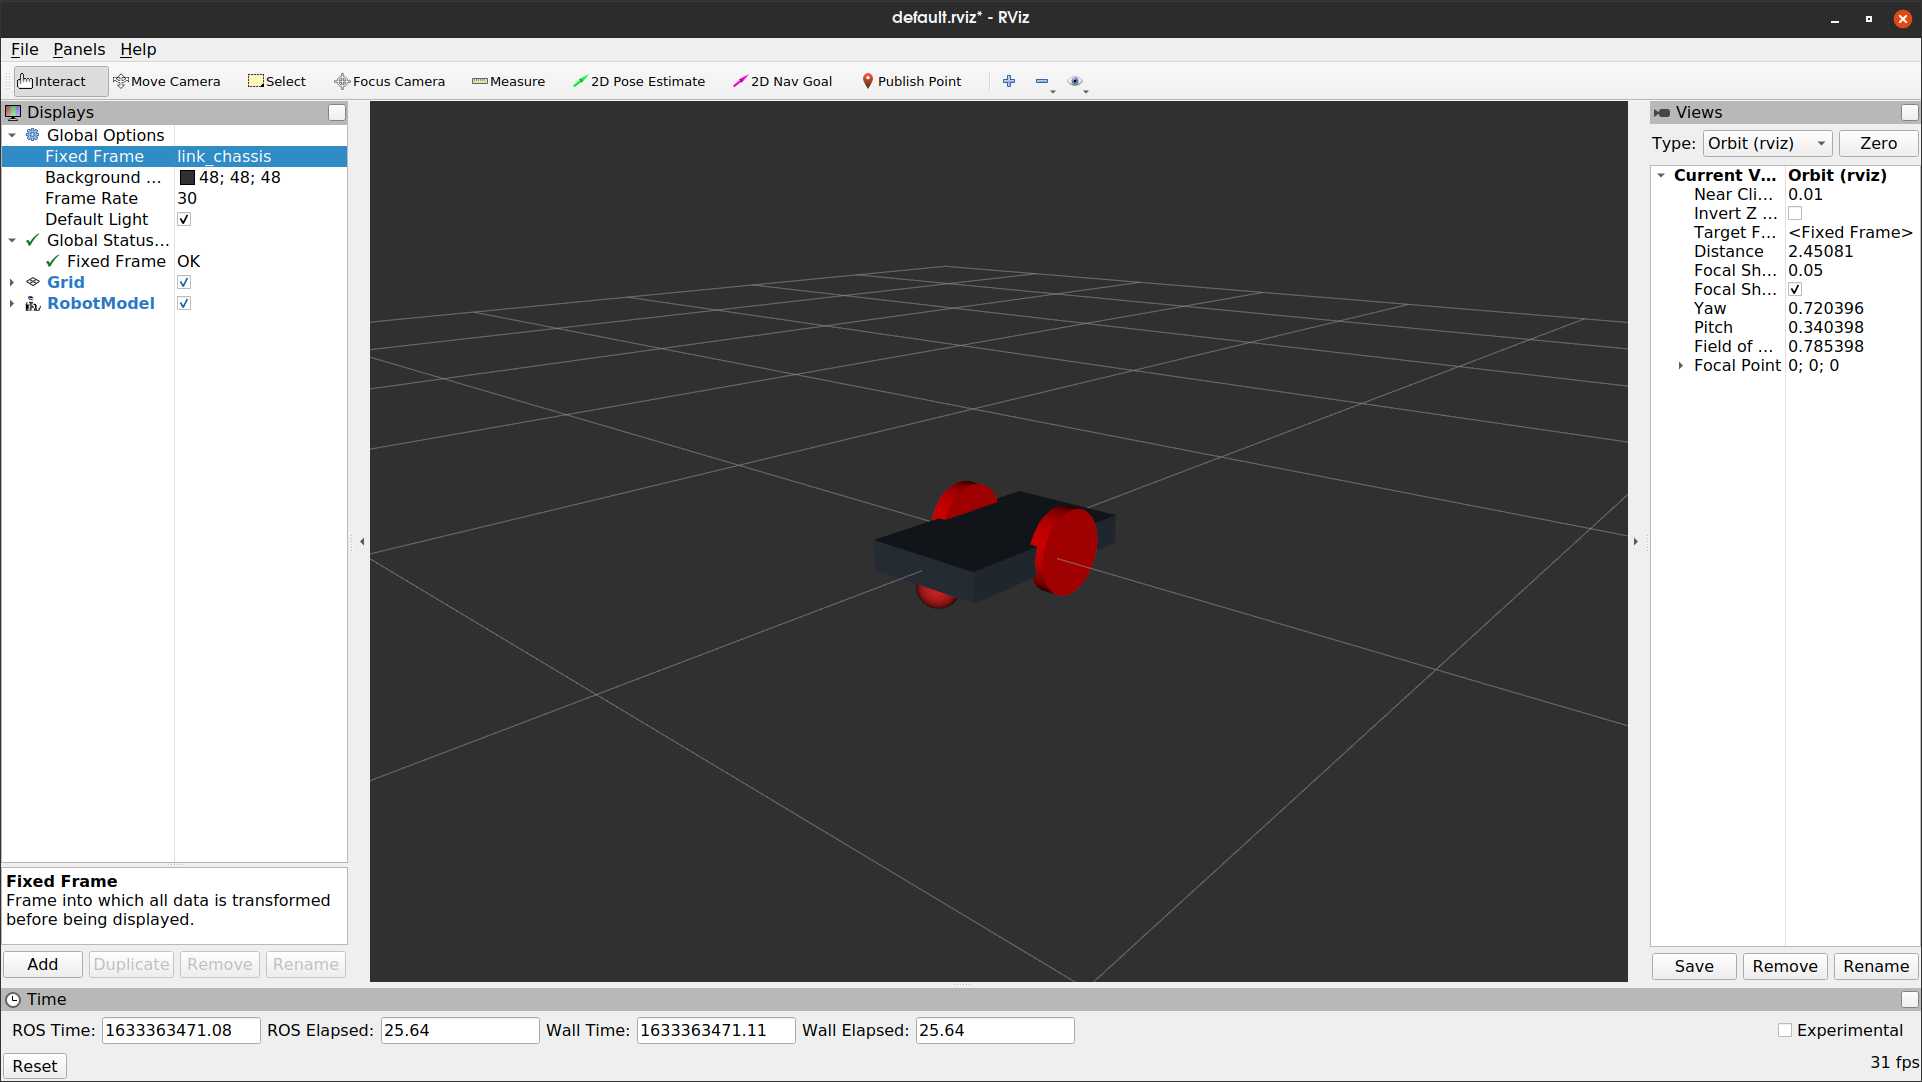Screen dimensions: 1922x1082
Task: Disable the Grid display checkbox
Action: (184, 282)
